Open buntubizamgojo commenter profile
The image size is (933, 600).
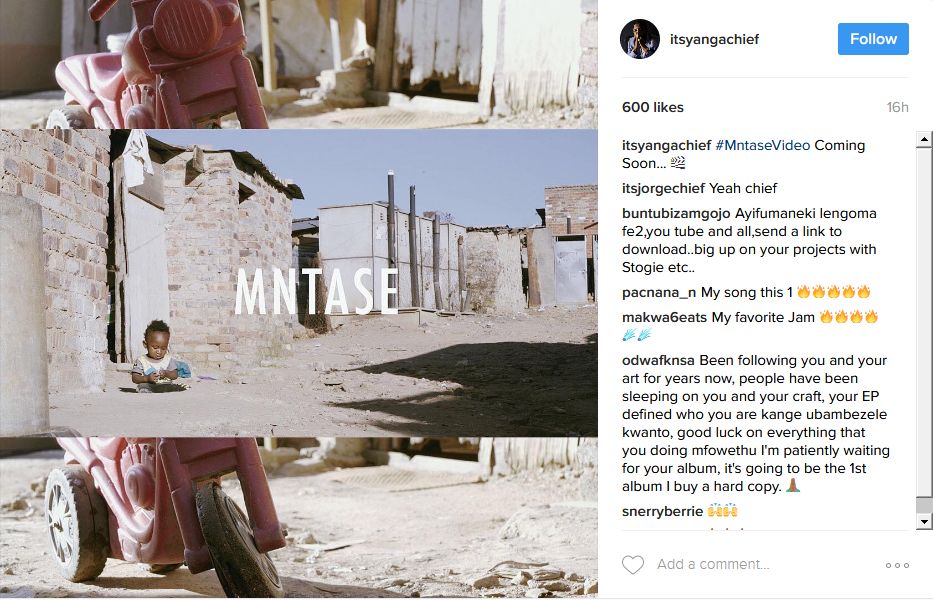(x=676, y=214)
